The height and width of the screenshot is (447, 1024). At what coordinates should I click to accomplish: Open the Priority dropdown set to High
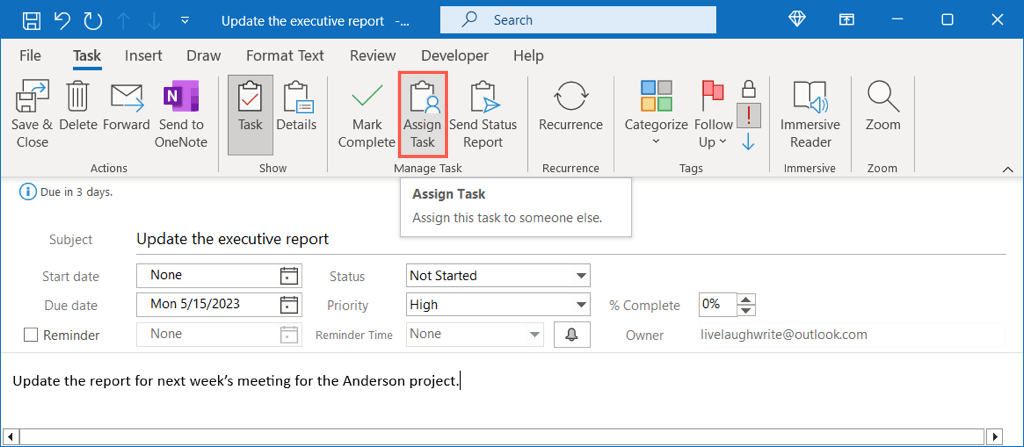point(581,305)
